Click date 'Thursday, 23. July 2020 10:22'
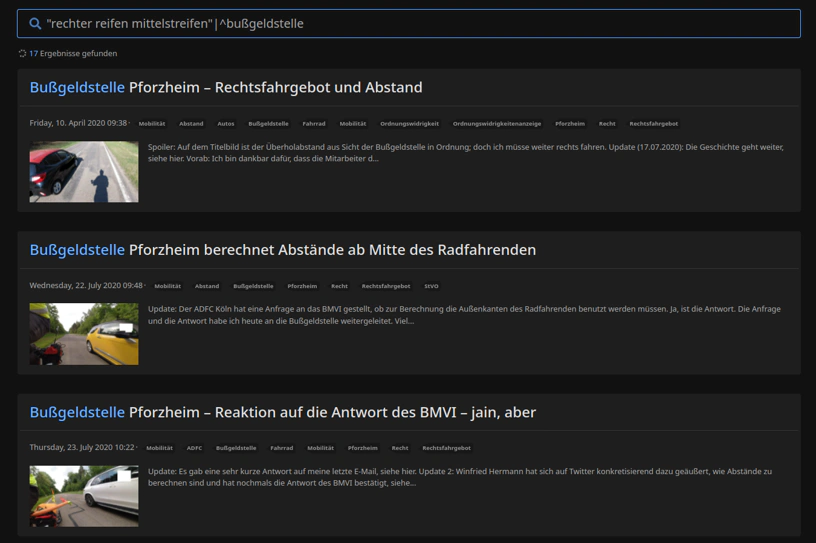 pyautogui.click(x=82, y=448)
